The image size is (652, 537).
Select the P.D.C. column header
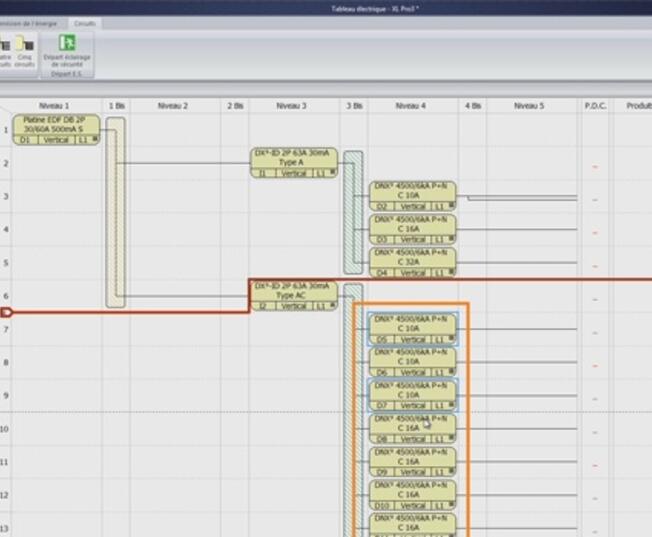596,105
